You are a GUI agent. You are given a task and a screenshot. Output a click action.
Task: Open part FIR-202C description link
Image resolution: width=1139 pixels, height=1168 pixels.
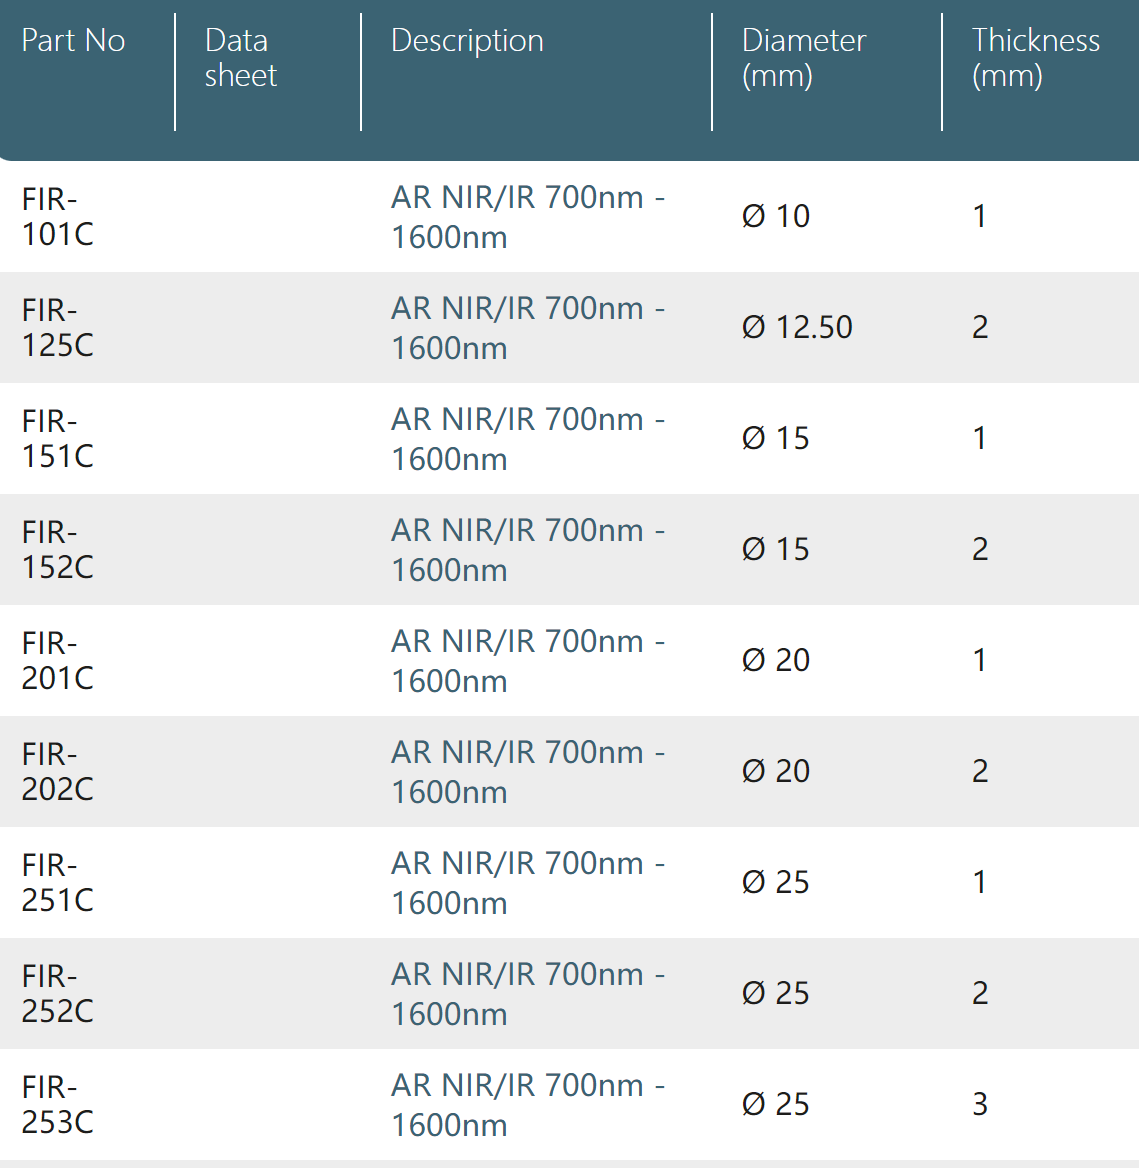pos(528,772)
